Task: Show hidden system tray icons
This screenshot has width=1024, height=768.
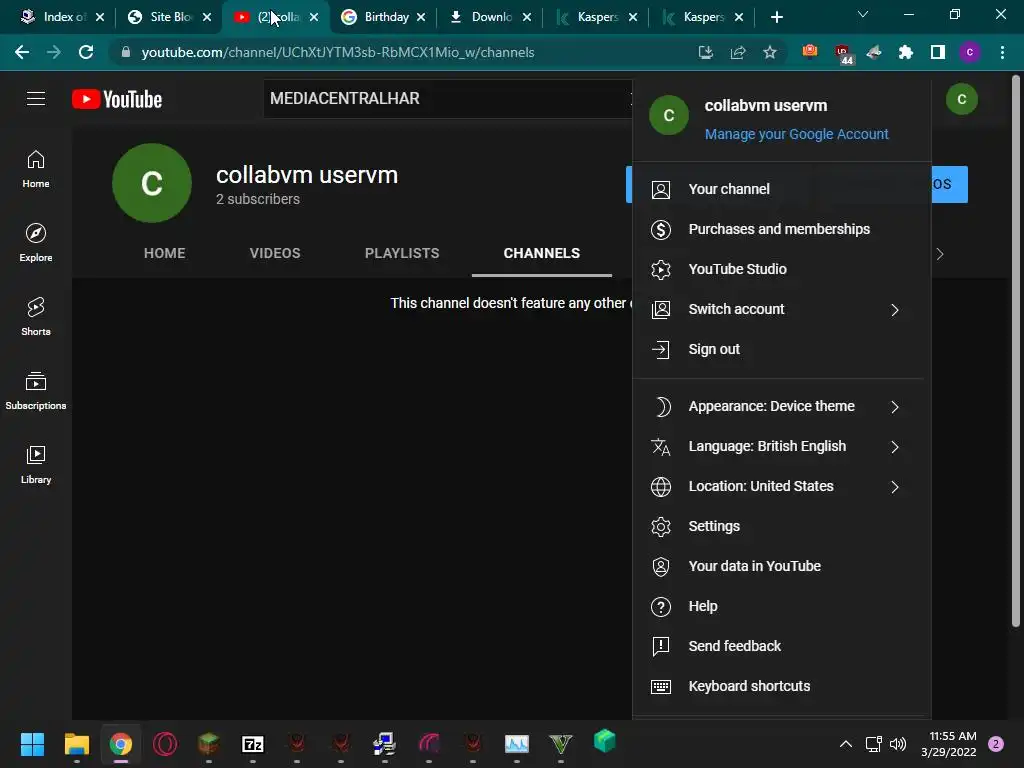Action: point(846,744)
